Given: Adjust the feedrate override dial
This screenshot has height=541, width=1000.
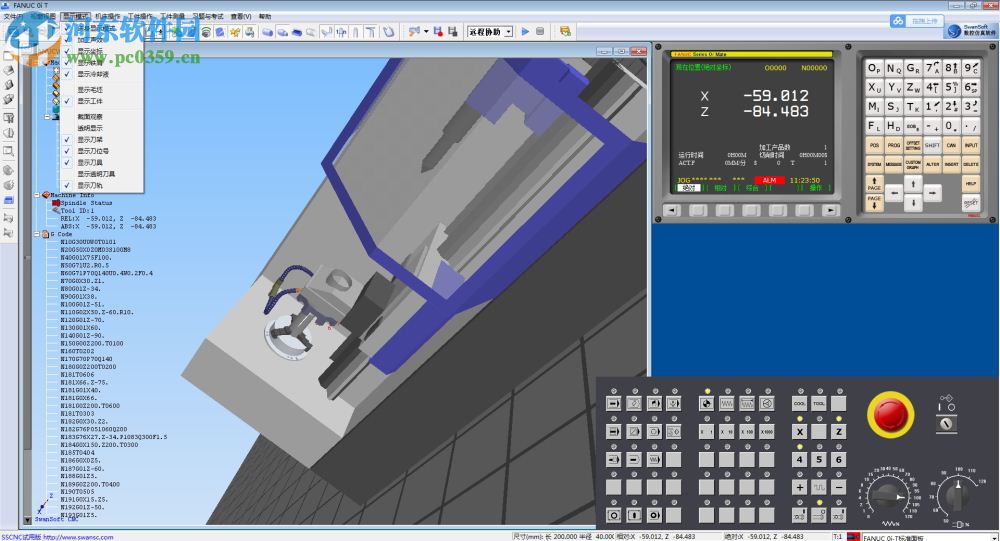Looking at the screenshot, I should tap(889, 495).
